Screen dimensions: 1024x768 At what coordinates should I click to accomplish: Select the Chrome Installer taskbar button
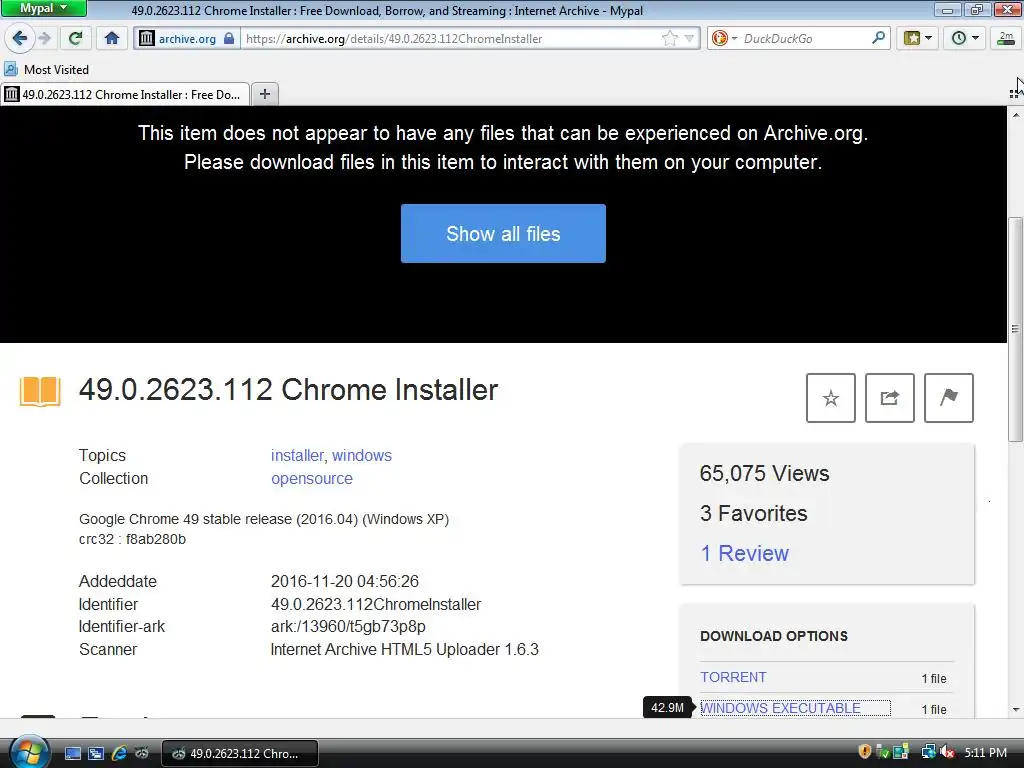click(239, 753)
